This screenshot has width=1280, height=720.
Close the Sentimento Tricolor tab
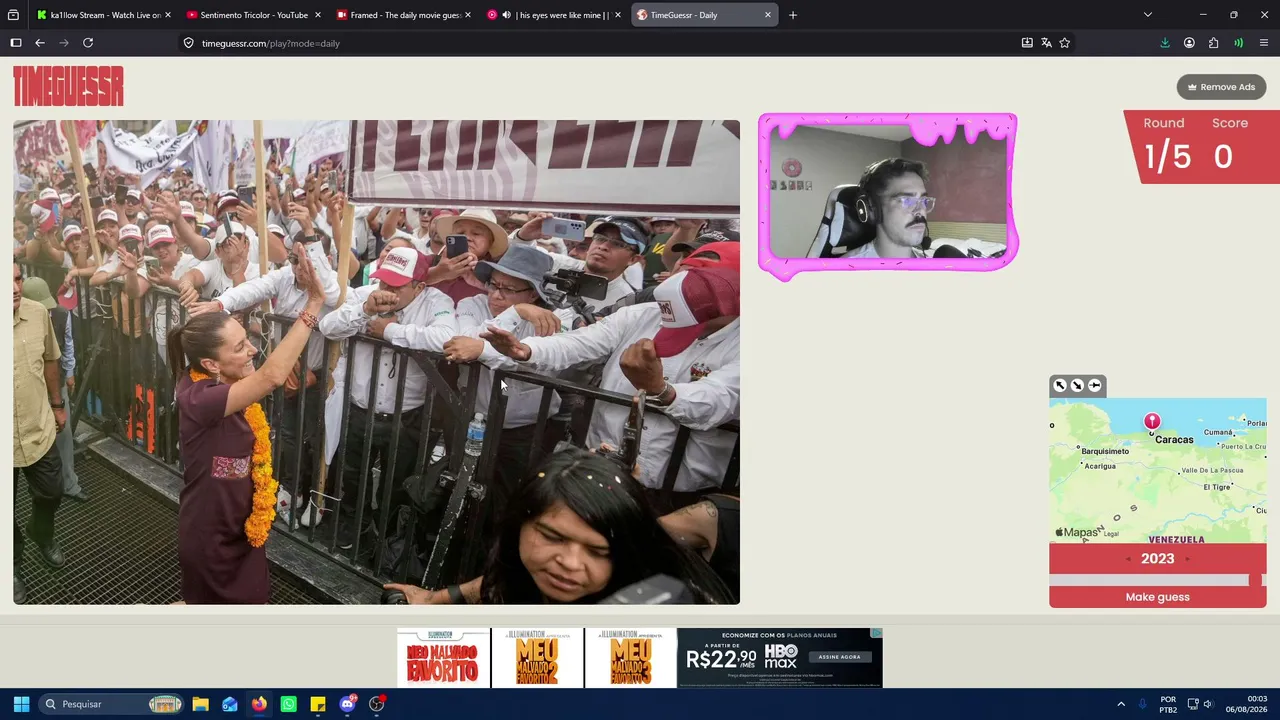point(317,15)
